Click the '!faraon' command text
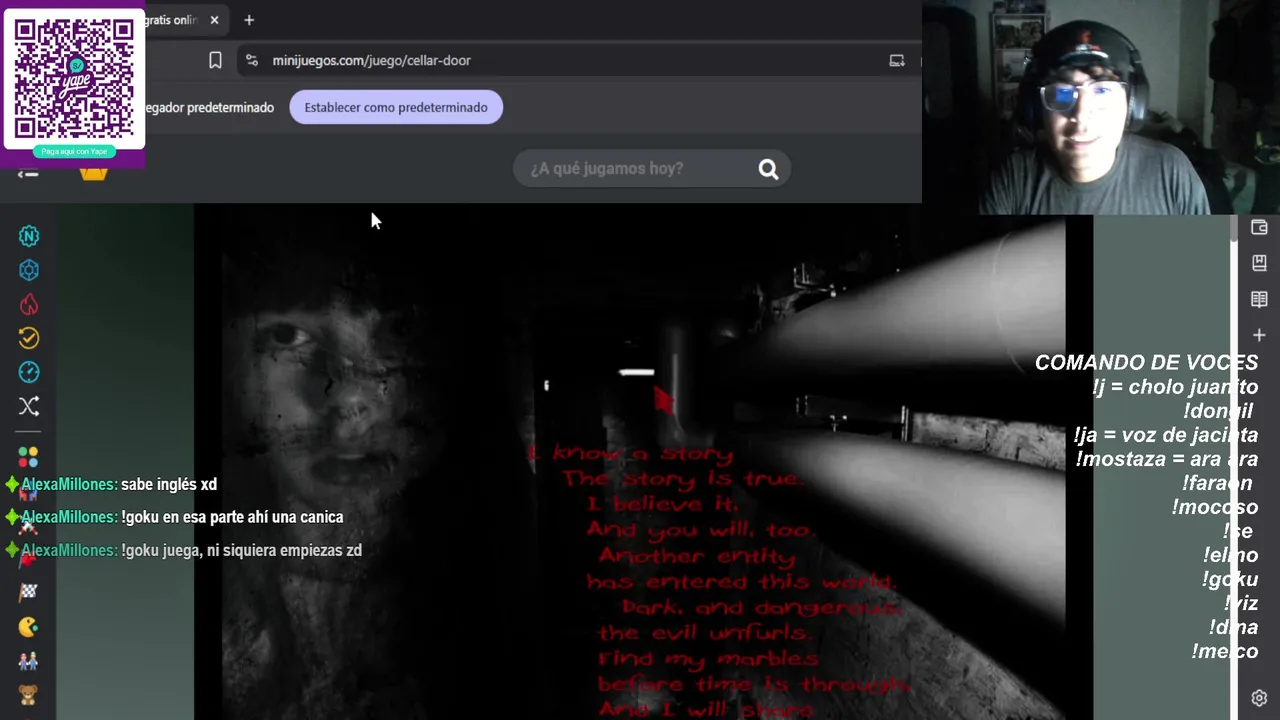The image size is (1280, 720). pyautogui.click(x=1217, y=483)
